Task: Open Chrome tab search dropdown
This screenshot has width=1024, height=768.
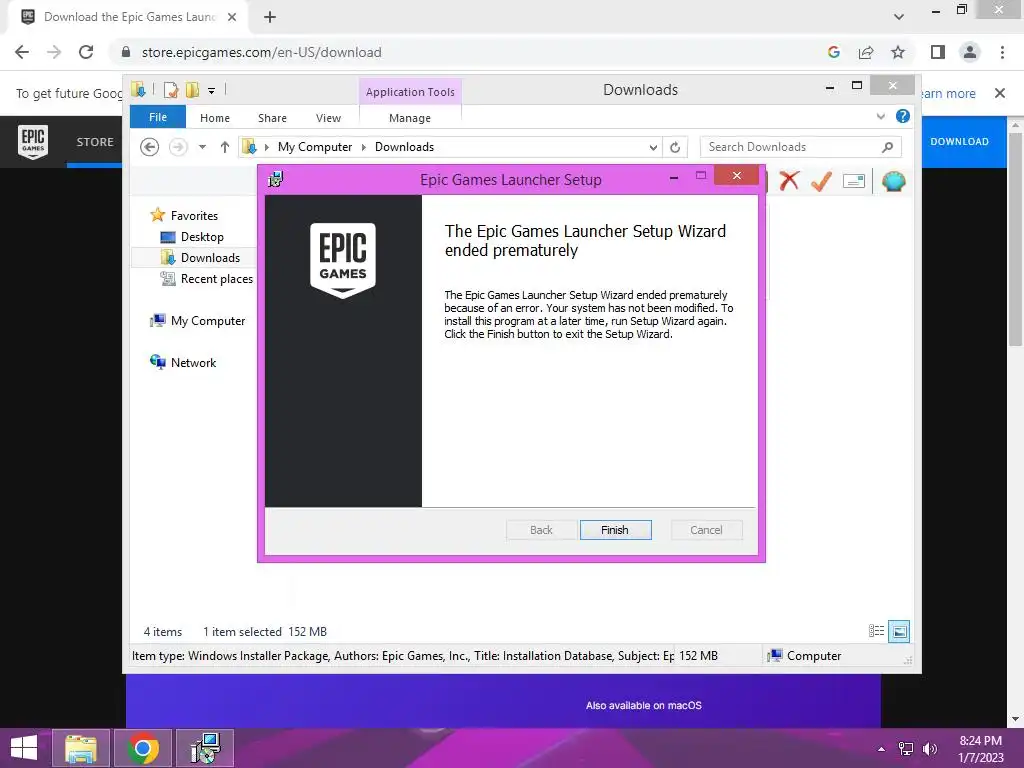Action: click(x=899, y=17)
